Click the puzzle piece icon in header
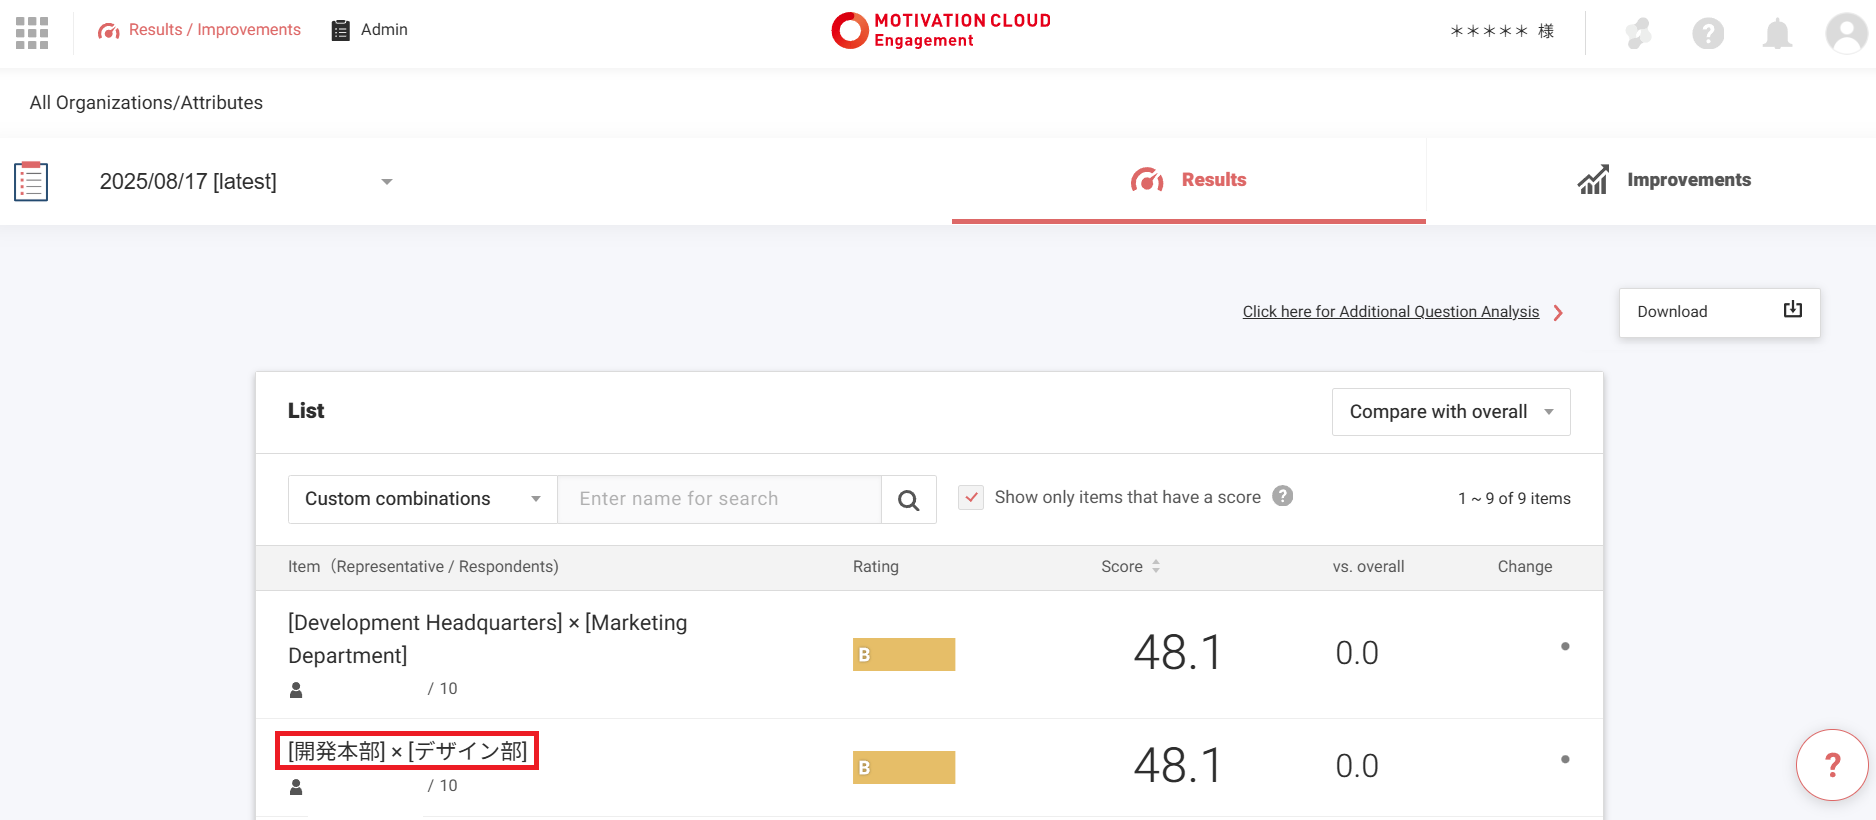Screen dimensions: 1876x820 (1638, 34)
